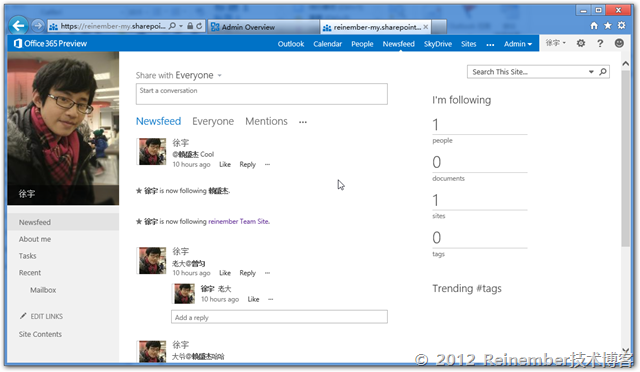Click the page vertical scrollbar thumb
Image resolution: width=640 pixels, height=372 pixels.
625,158
